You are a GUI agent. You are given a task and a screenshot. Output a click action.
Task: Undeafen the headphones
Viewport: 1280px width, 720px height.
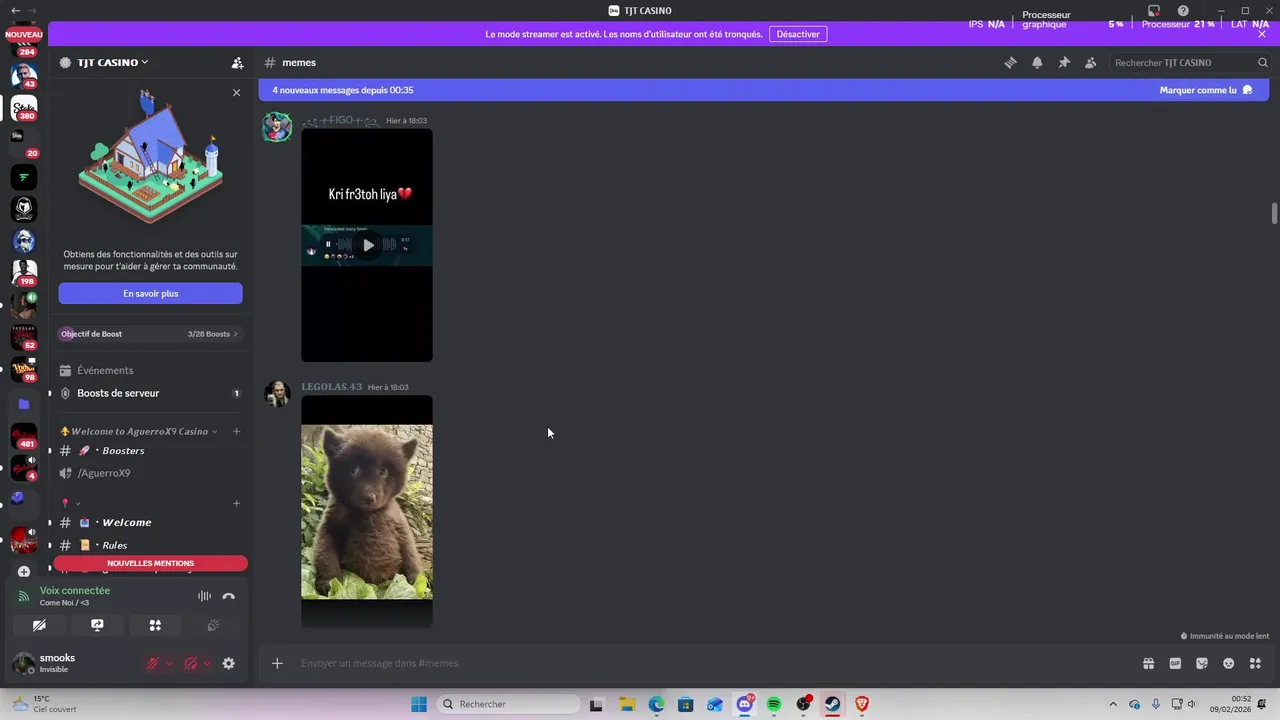(x=190, y=663)
